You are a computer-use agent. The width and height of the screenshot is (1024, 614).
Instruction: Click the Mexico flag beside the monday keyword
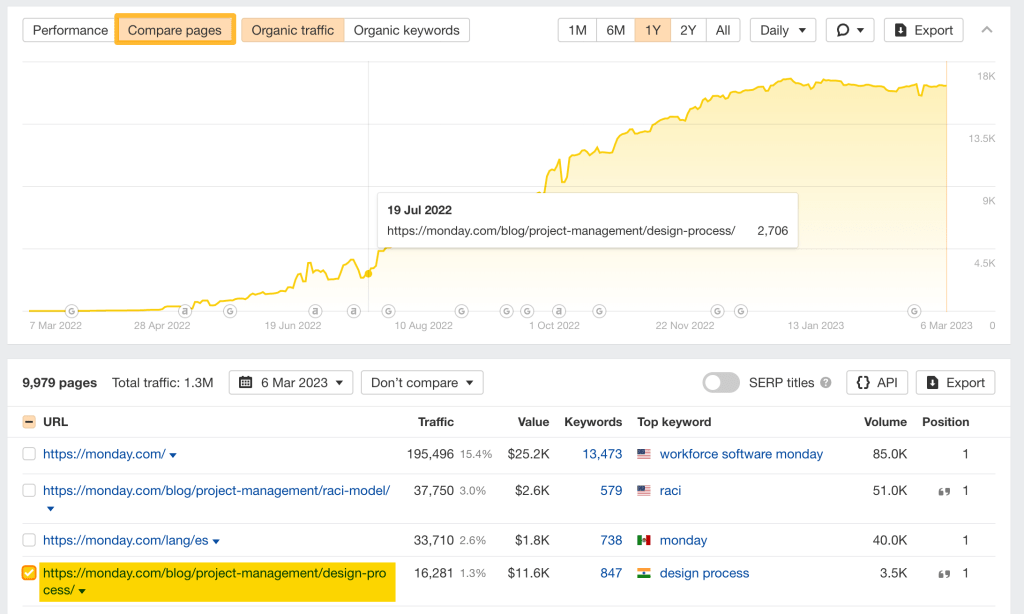tap(645, 540)
